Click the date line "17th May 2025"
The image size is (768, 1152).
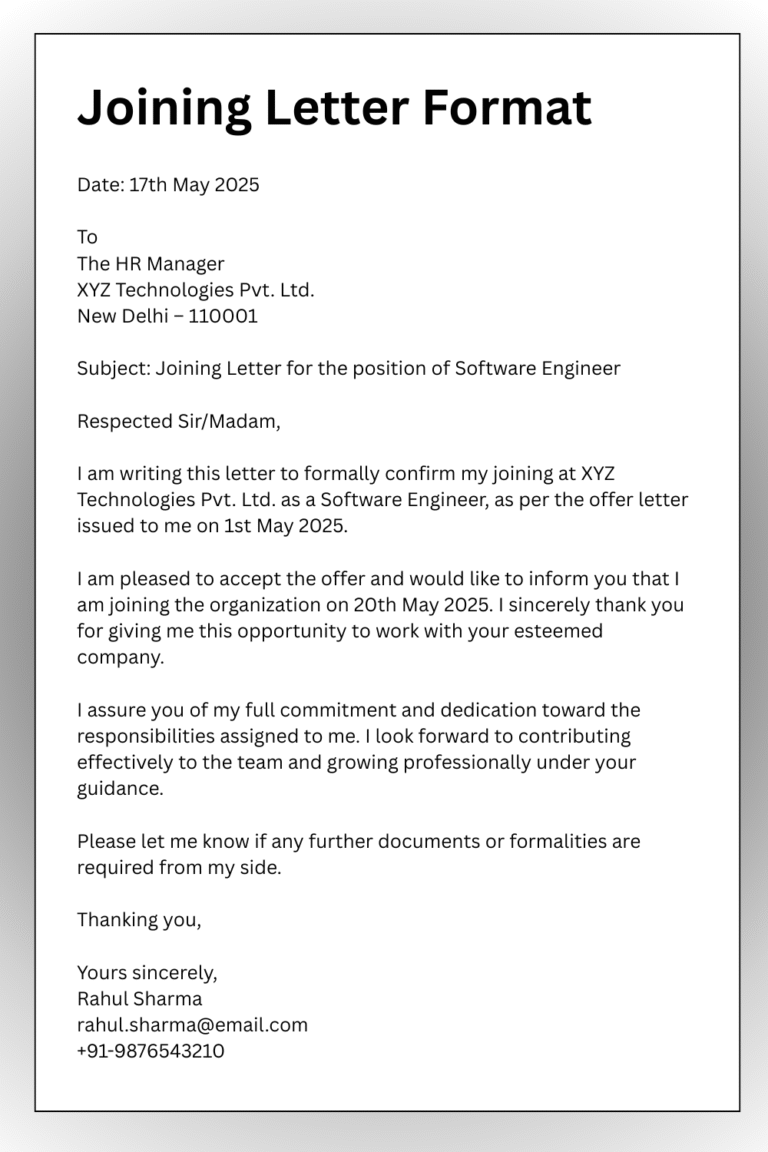(168, 185)
